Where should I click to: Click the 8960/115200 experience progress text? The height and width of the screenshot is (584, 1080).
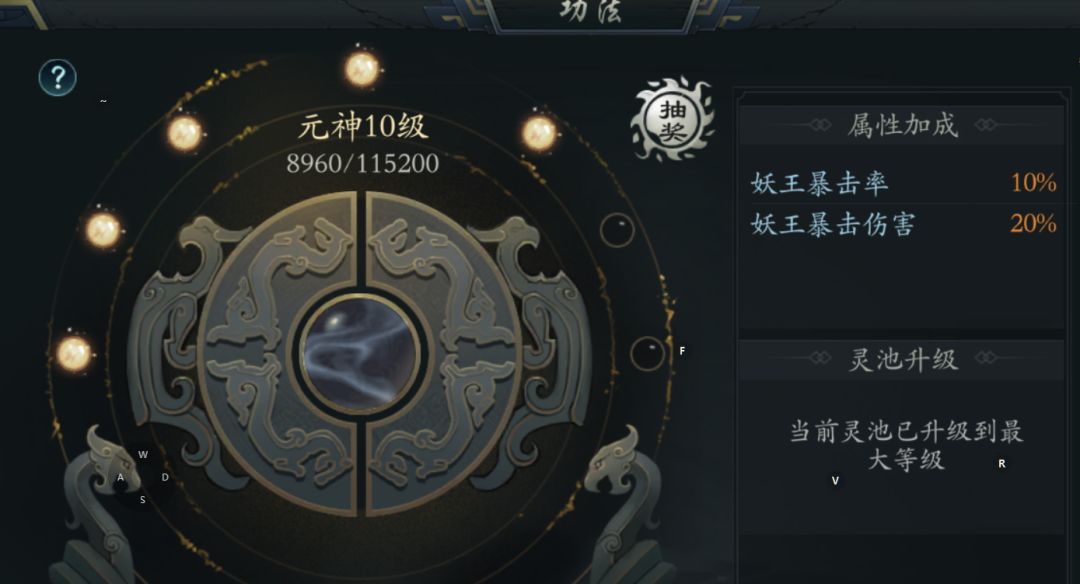click(362, 164)
